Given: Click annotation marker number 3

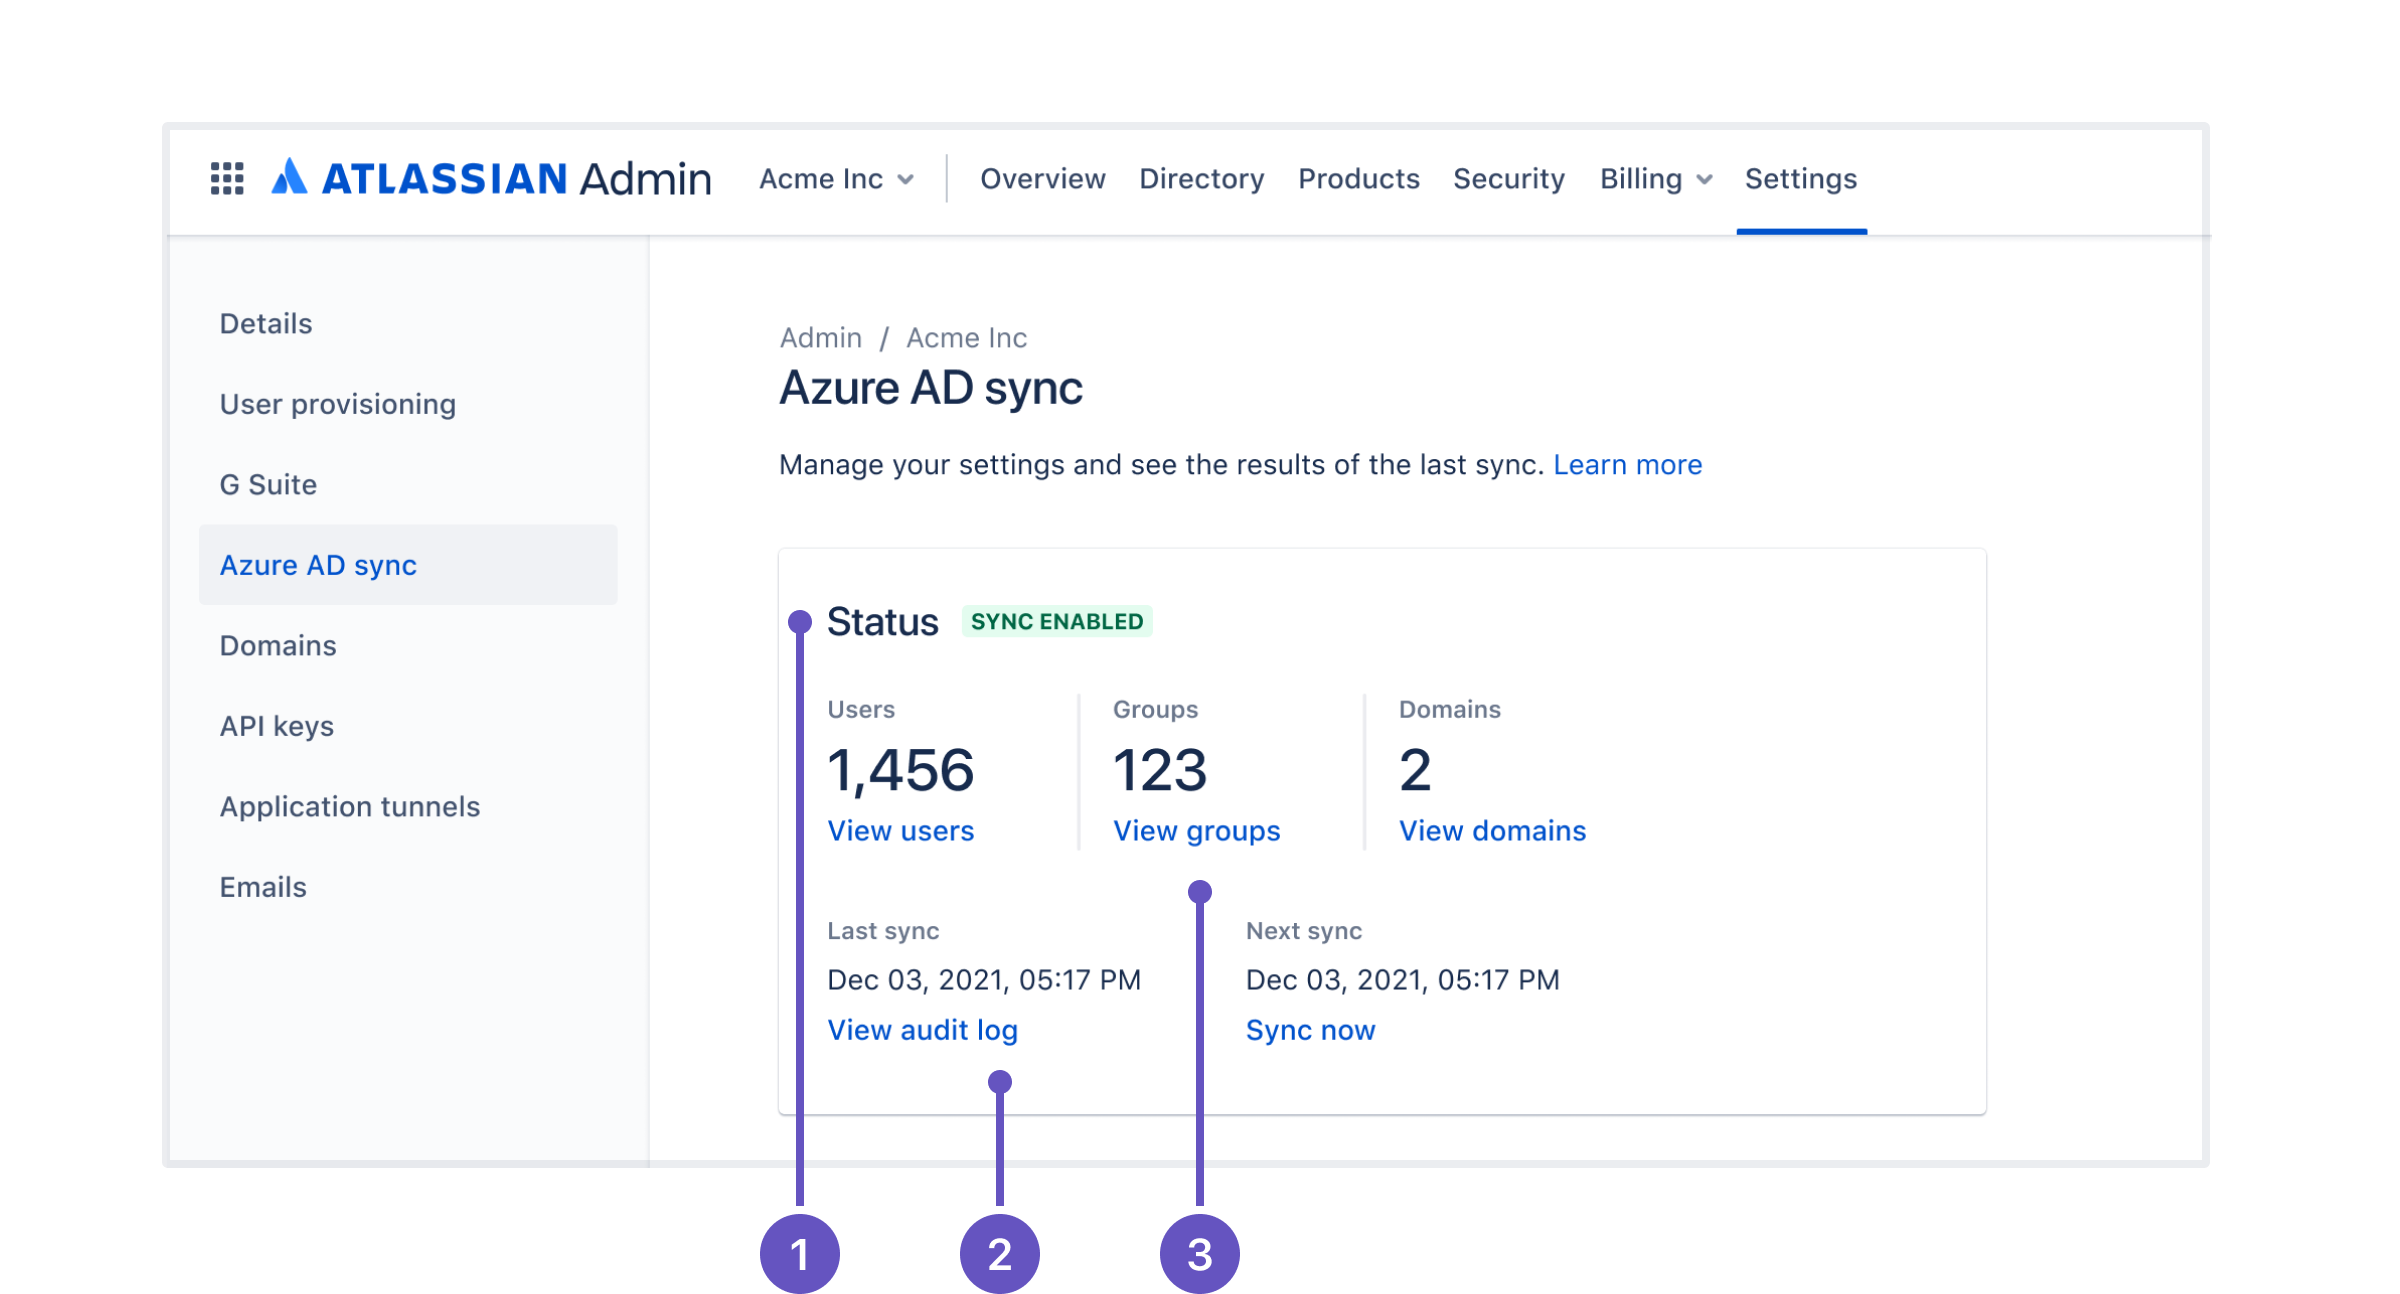Looking at the screenshot, I should [x=1199, y=1253].
